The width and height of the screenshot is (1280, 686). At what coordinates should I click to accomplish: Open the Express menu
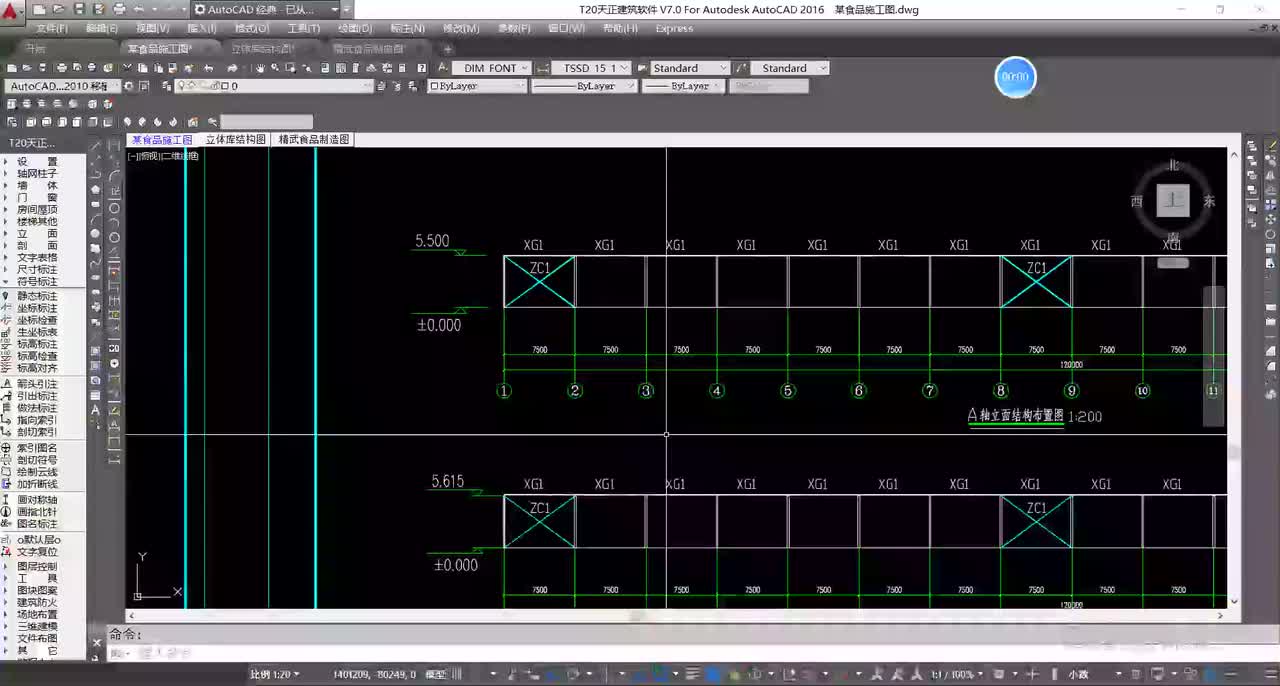tap(674, 28)
